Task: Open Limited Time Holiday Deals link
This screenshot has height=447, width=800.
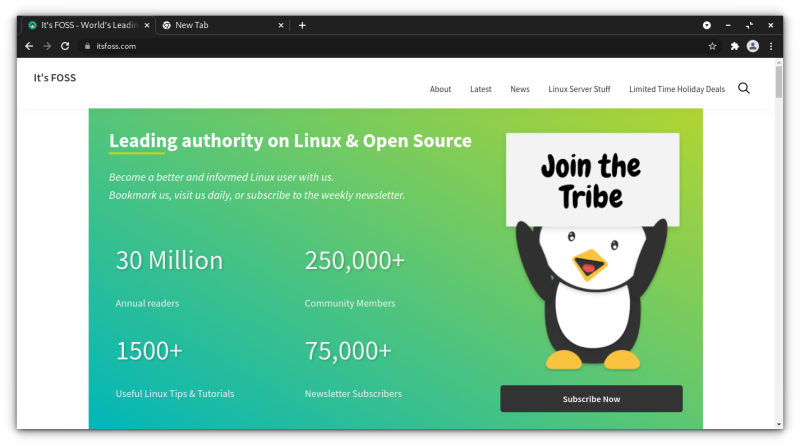Action: coord(677,89)
